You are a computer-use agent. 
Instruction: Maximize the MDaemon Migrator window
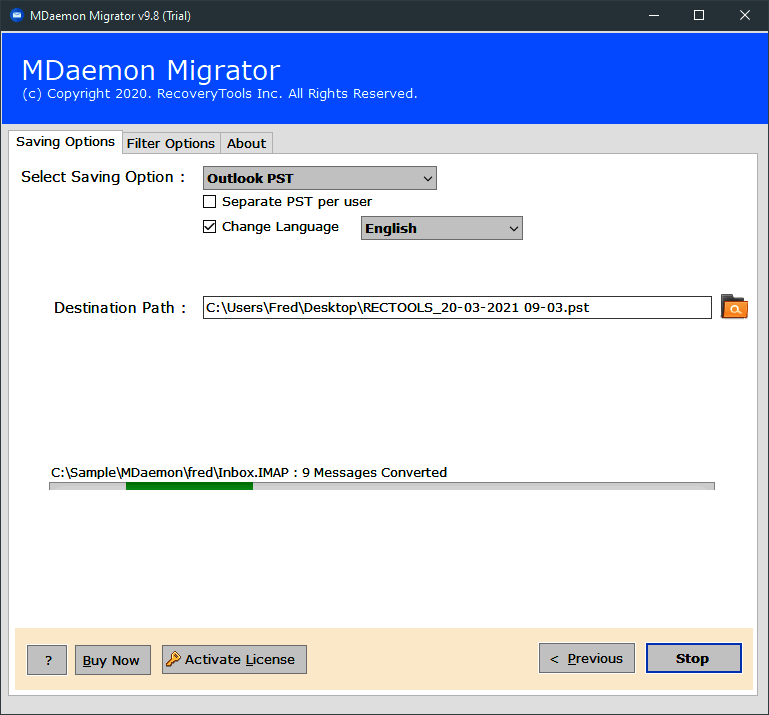(699, 15)
